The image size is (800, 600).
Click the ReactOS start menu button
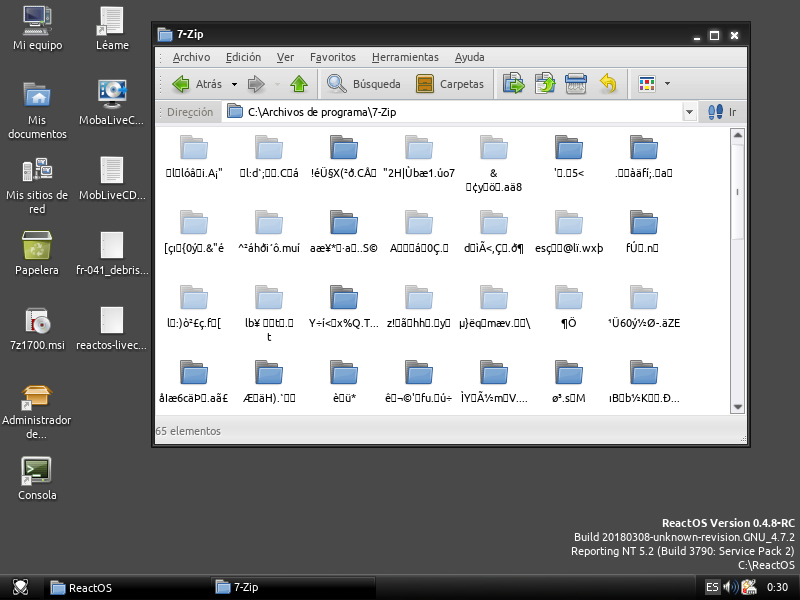pyautogui.click(x=20, y=587)
